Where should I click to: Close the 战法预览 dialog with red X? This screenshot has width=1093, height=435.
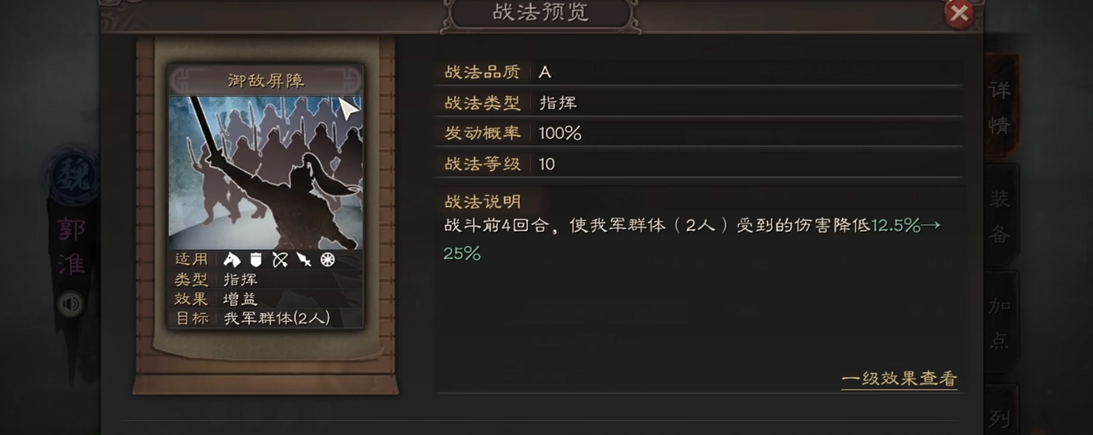959,13
